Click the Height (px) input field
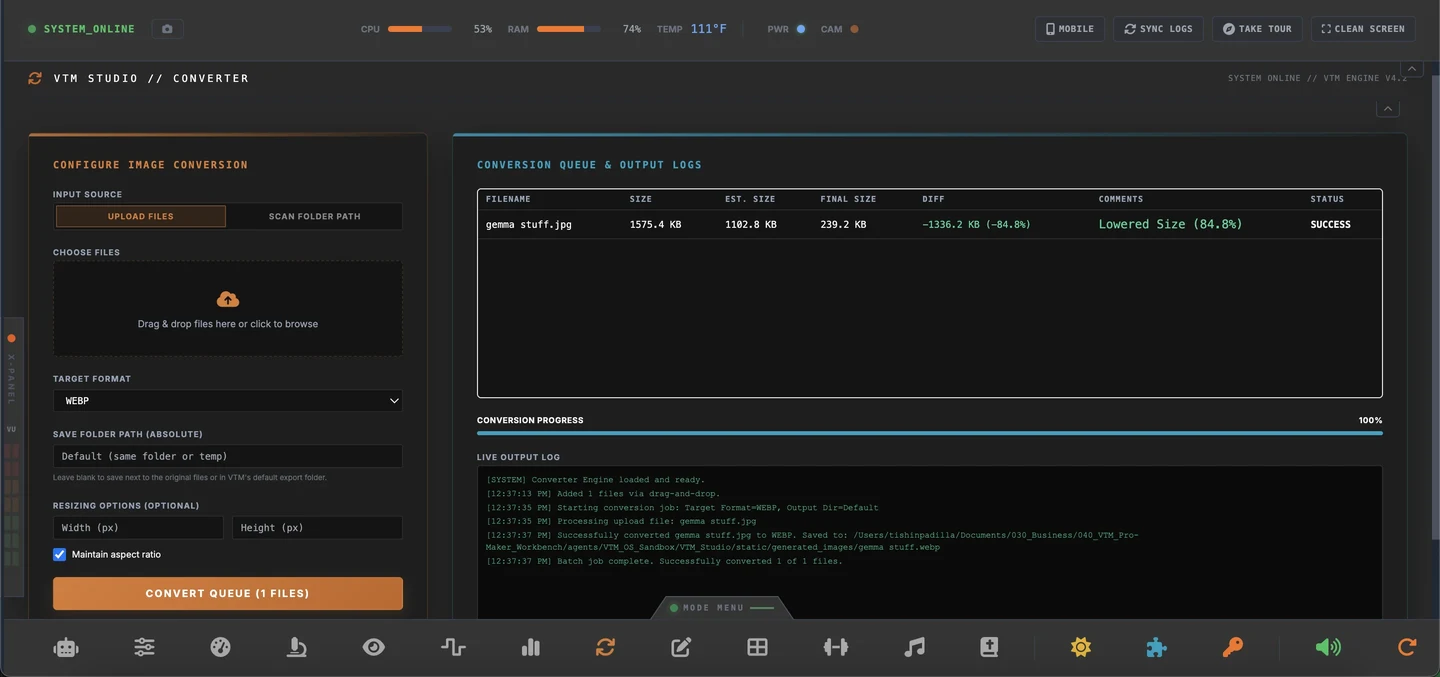This screenshot has width=1440, height=677. point(317,528)
